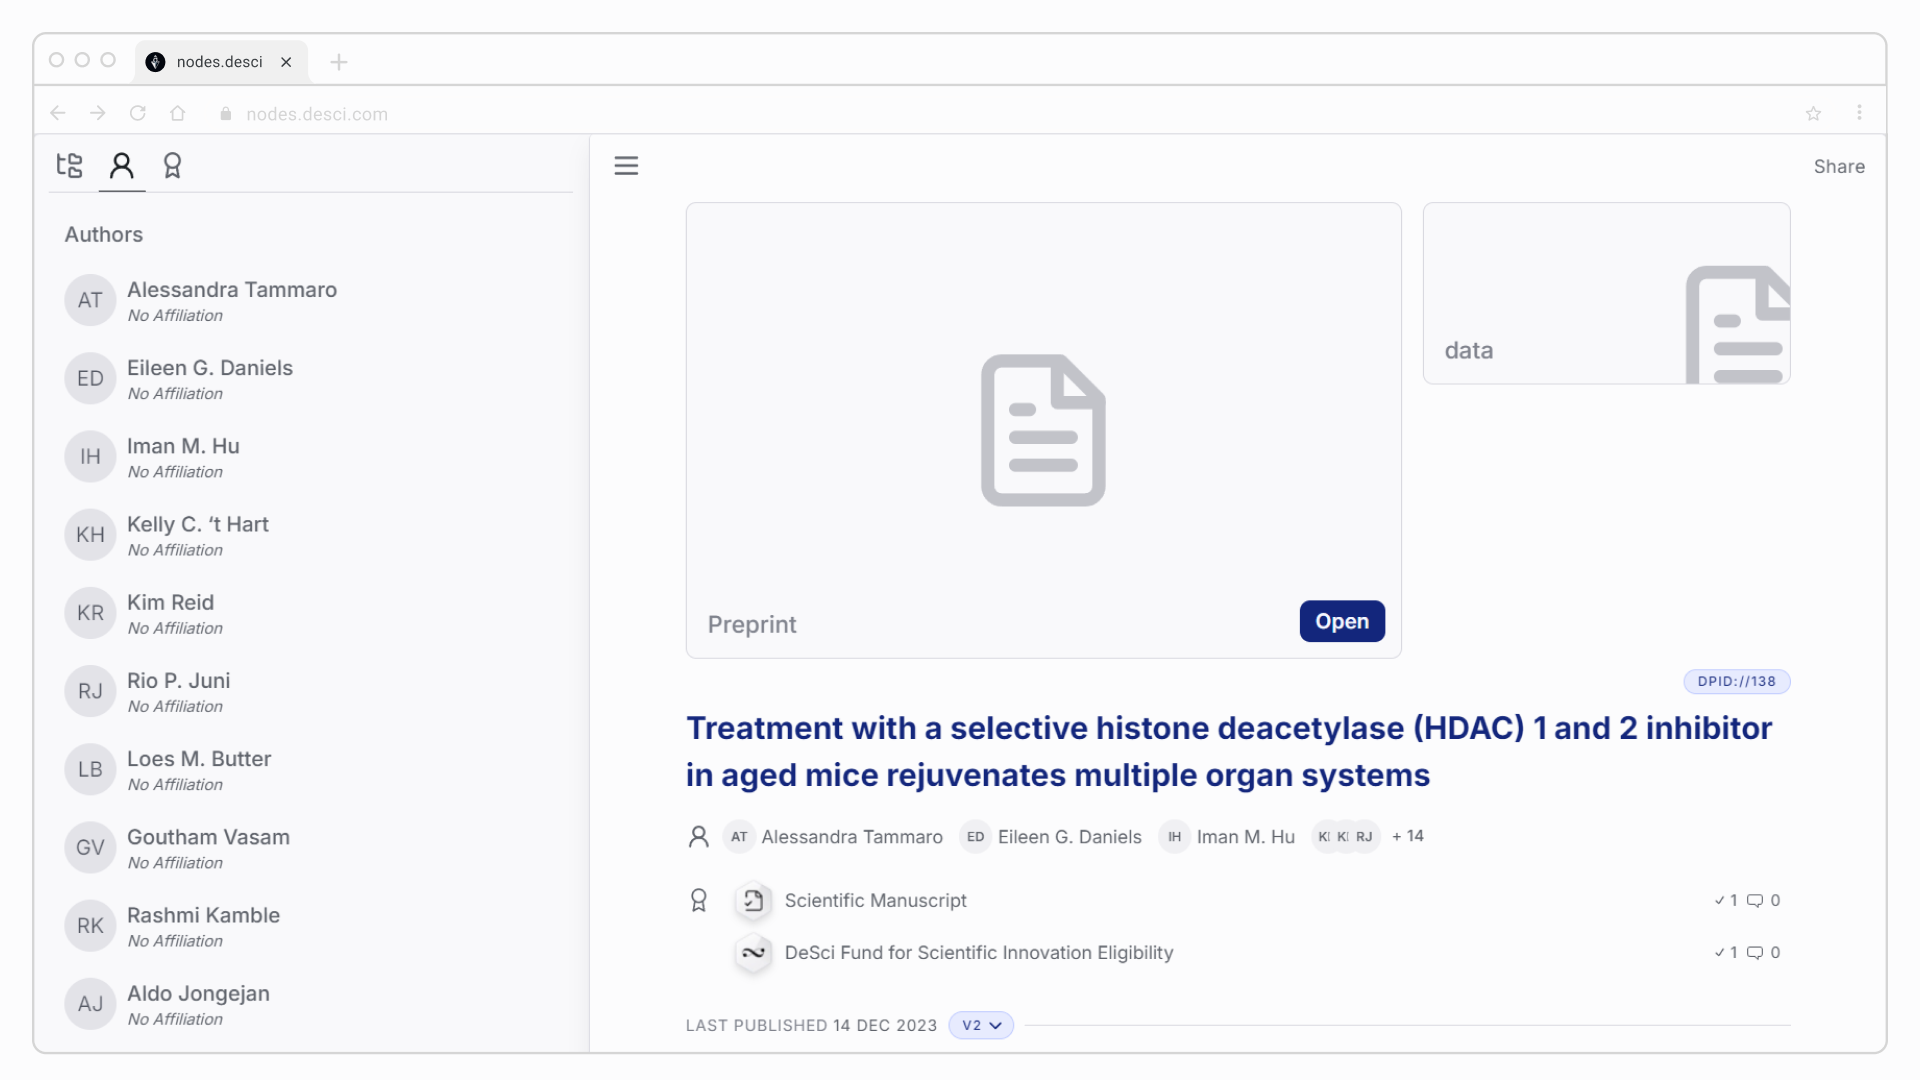Open the V2 version dropdown
The image size is (1920, 1080).
tap(981, 1025)
